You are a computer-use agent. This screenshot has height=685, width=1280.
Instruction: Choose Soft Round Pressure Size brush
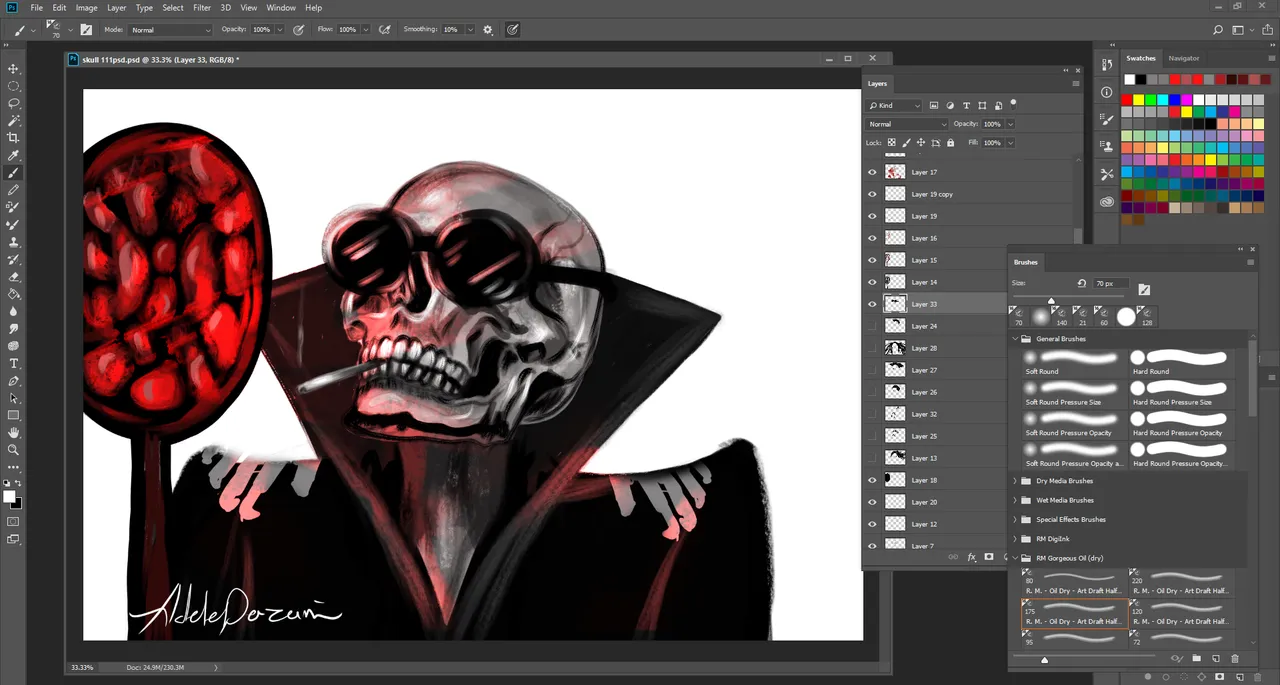[1073, 393]
